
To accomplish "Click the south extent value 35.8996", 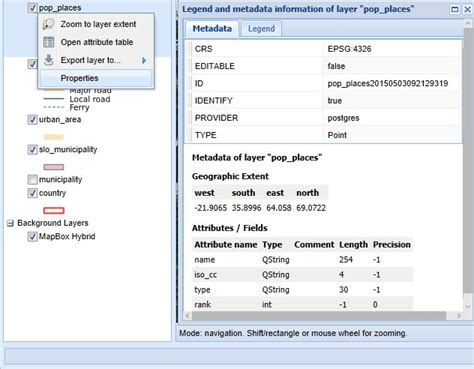I will [x=246, y=208].
